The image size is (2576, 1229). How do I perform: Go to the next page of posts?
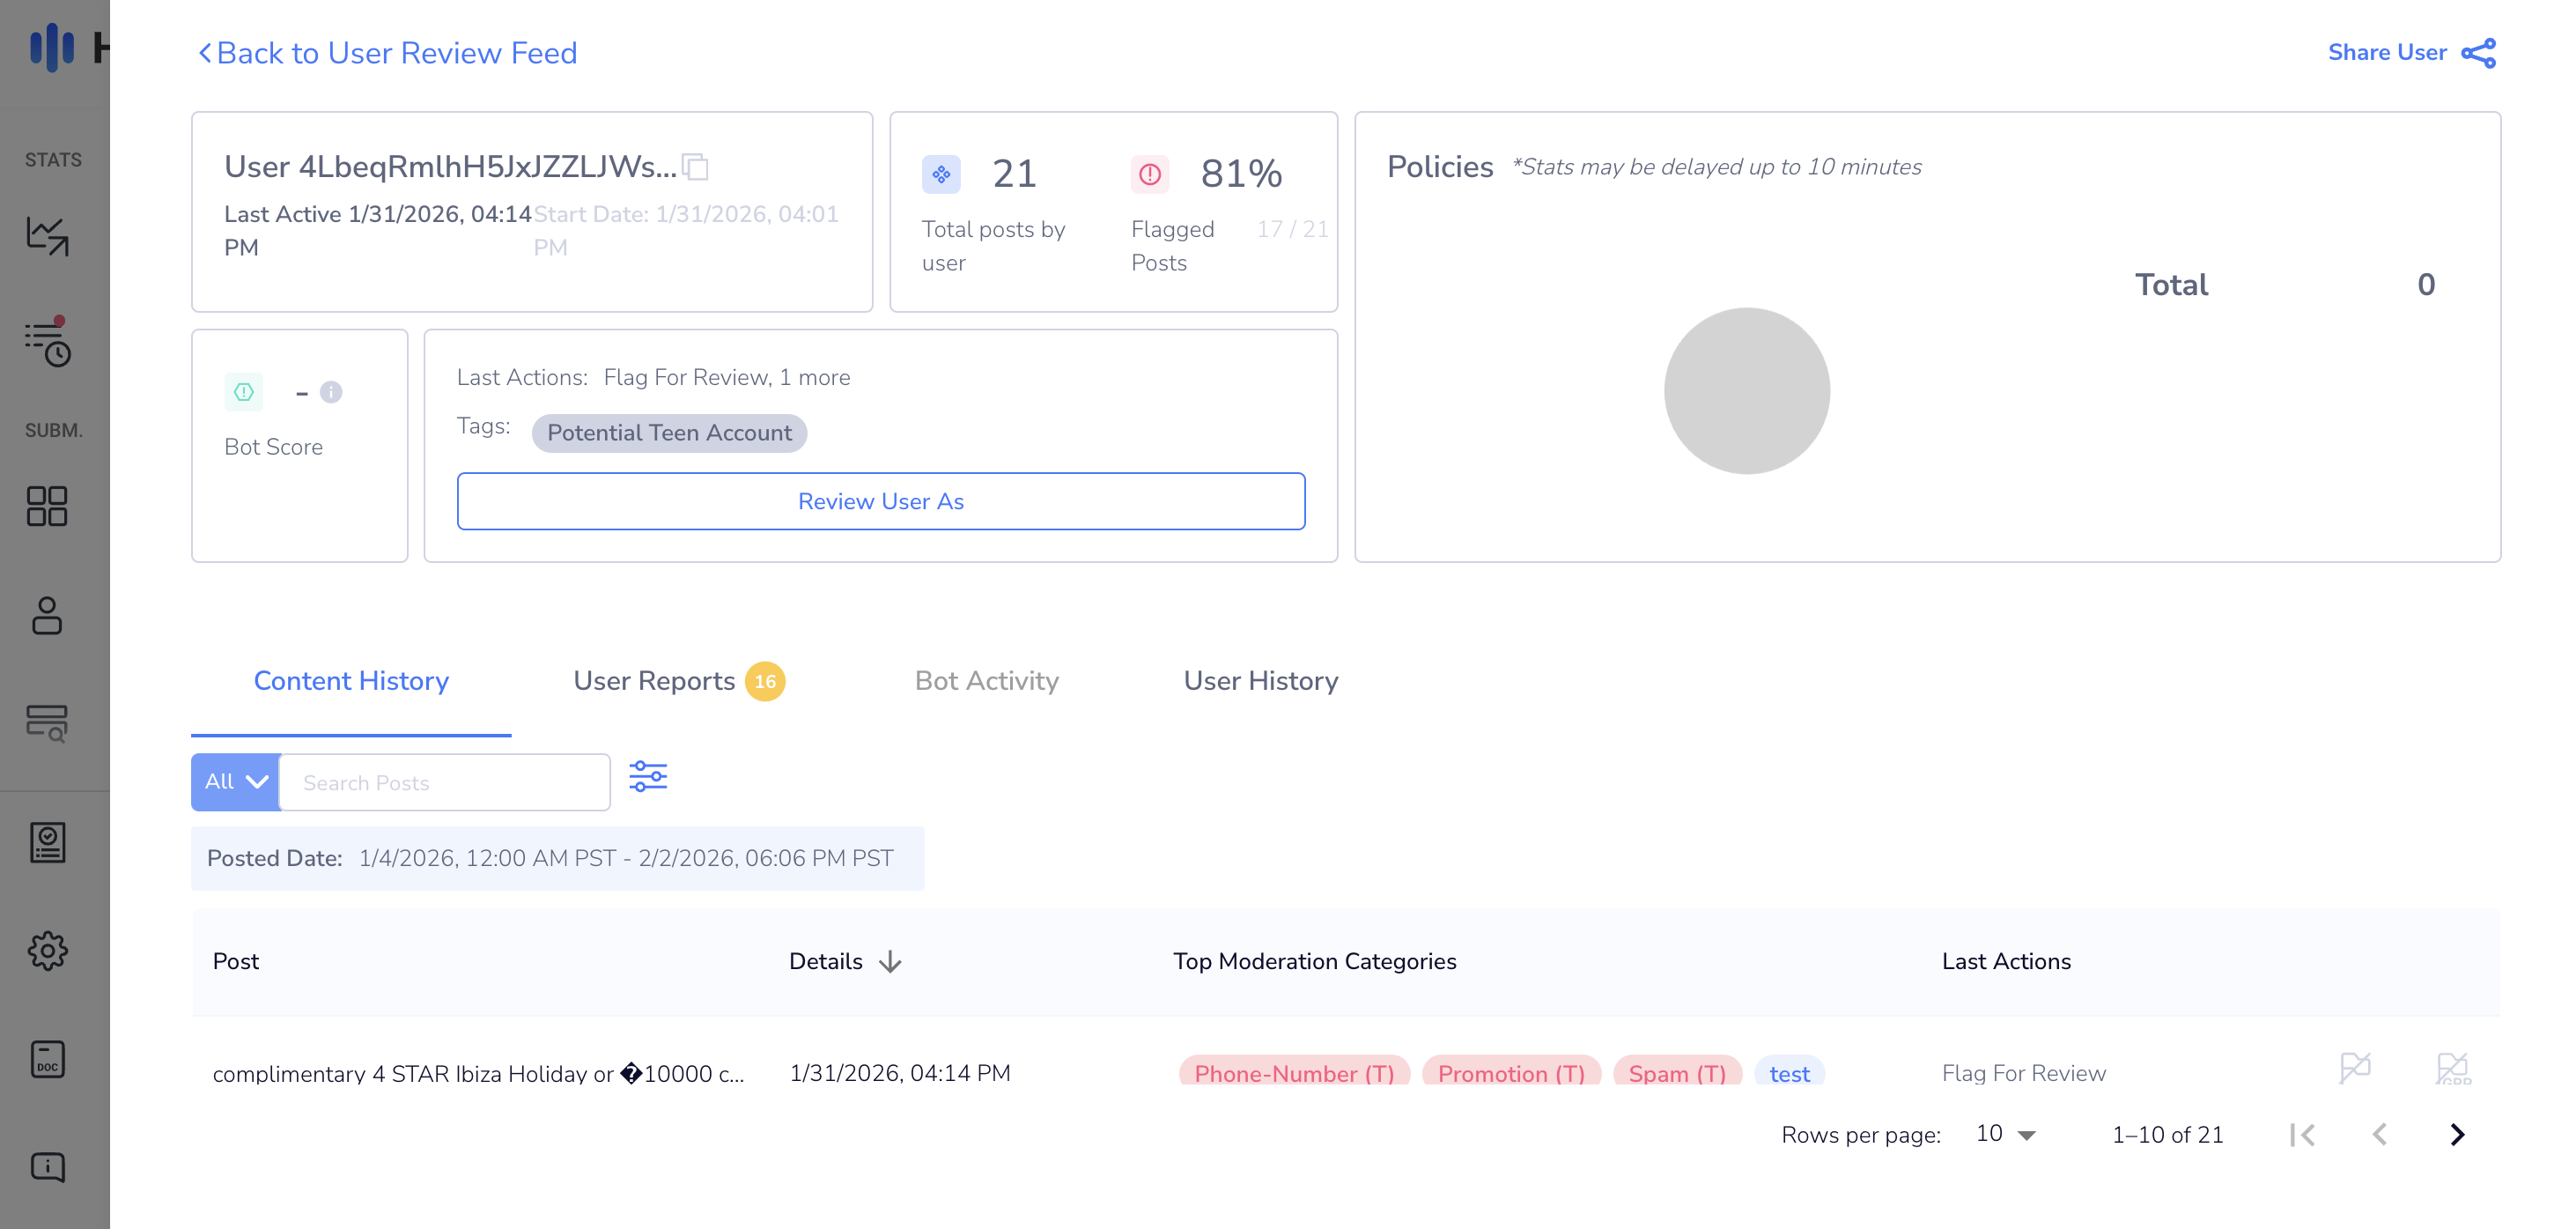2457,1134
